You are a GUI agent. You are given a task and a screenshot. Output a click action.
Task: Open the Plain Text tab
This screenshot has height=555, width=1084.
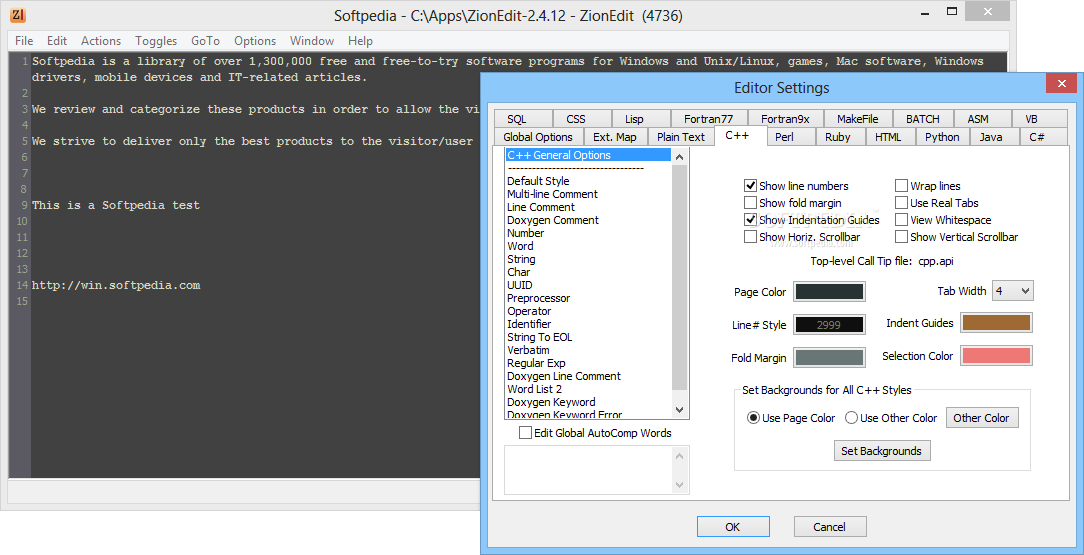[x=681, y=137]
